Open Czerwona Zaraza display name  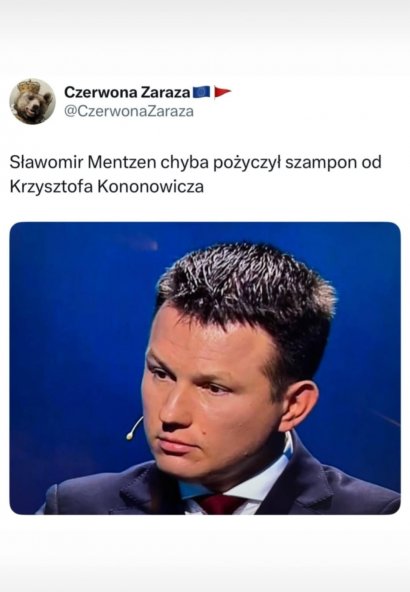[127, 92]
